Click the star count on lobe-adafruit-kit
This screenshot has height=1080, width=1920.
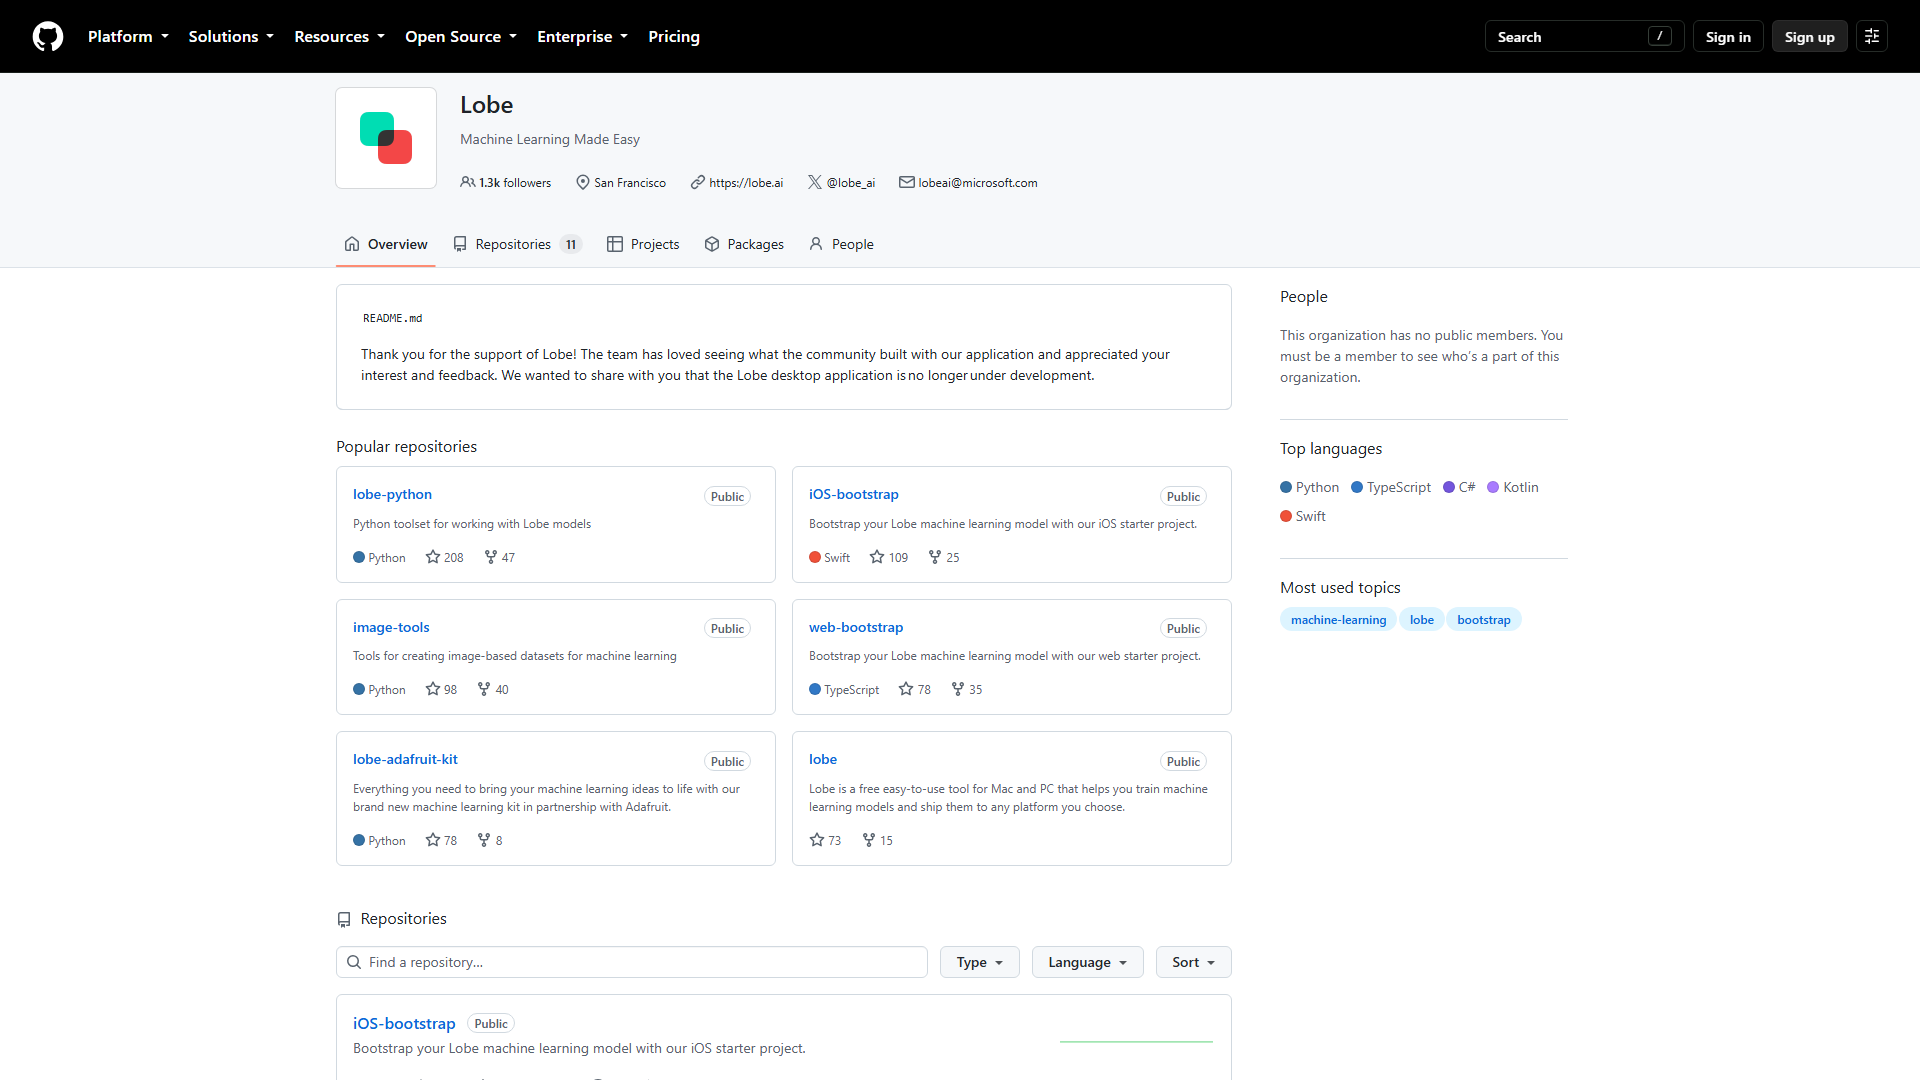point(441,840)
